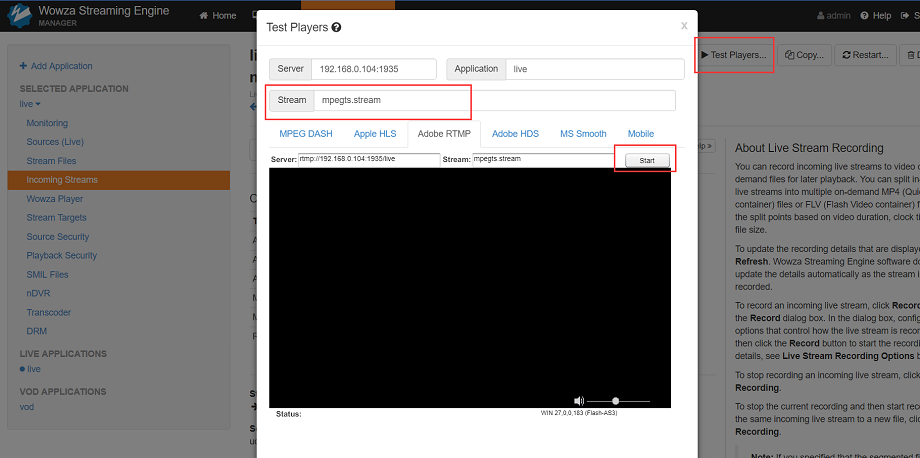Open the MS Smooth tab
This screenshot has width=920, height=458.
(583, 134)
